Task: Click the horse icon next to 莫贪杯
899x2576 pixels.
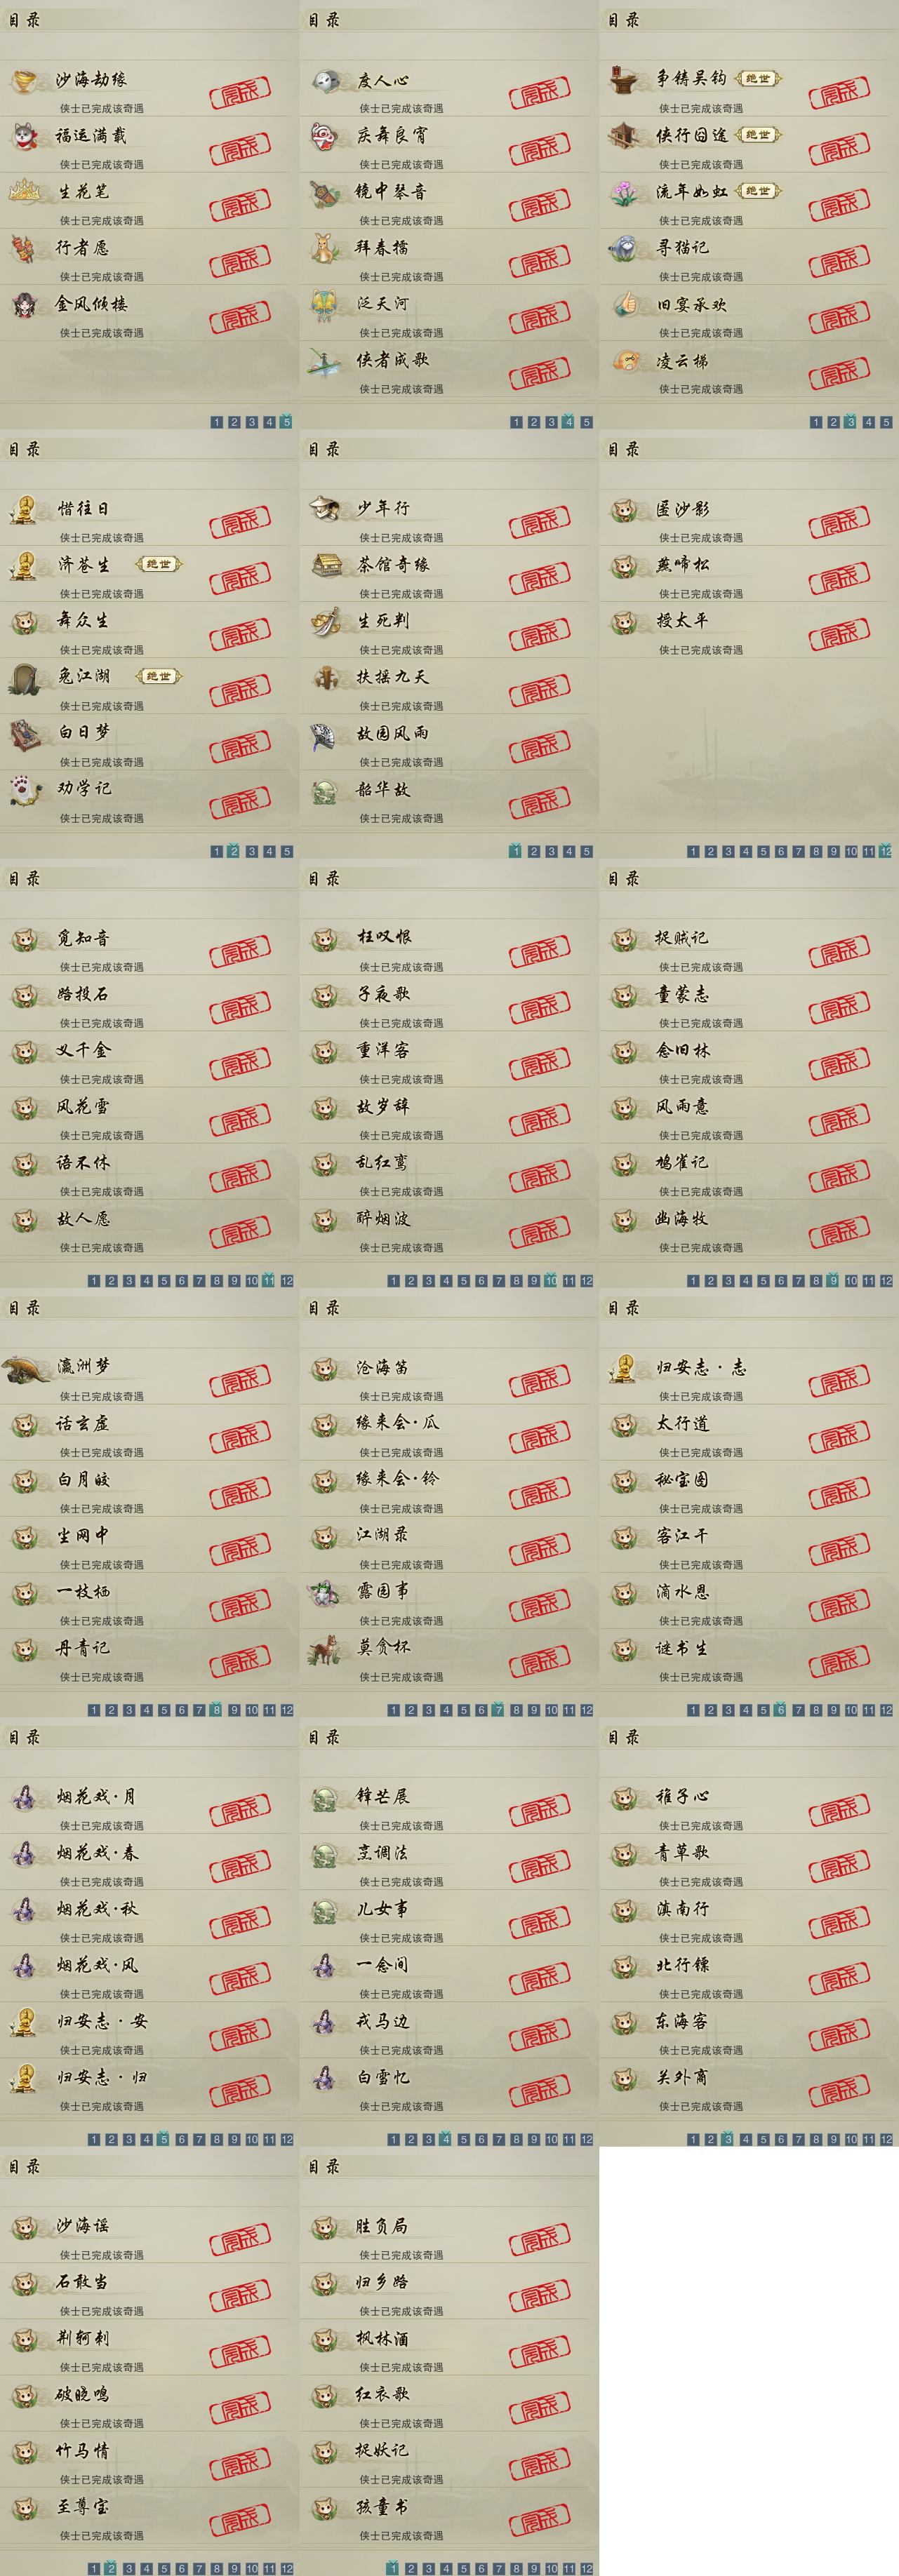Action: coord(324,1648)
